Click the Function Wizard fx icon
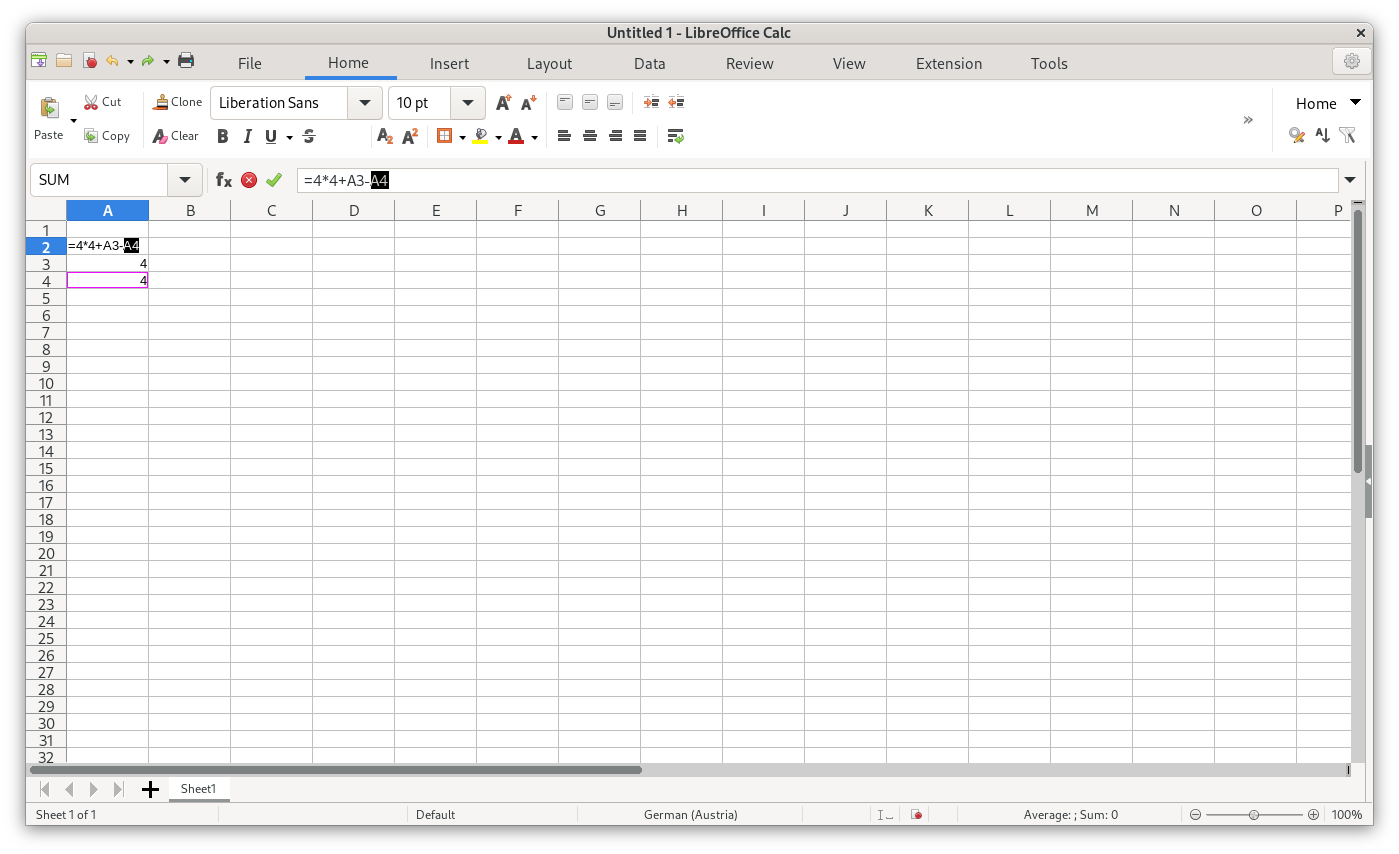 point(224,180)
